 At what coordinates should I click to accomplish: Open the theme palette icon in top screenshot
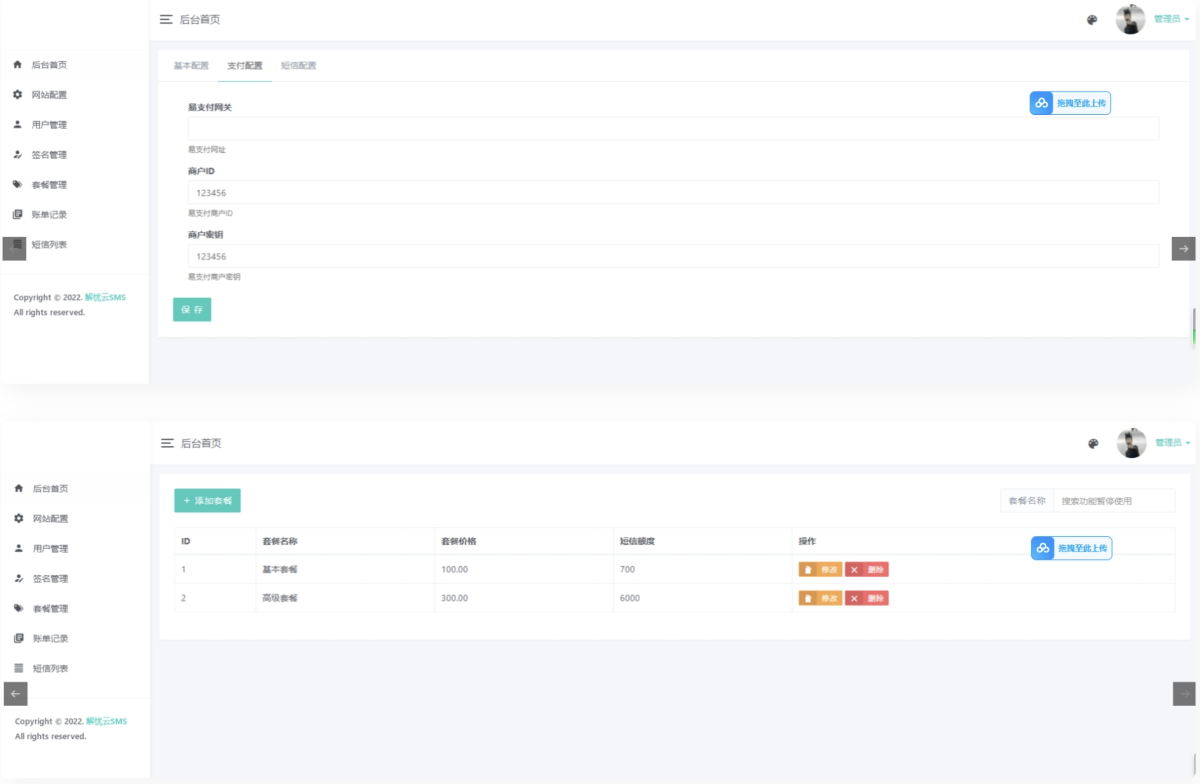click(x=1092, y=19)
